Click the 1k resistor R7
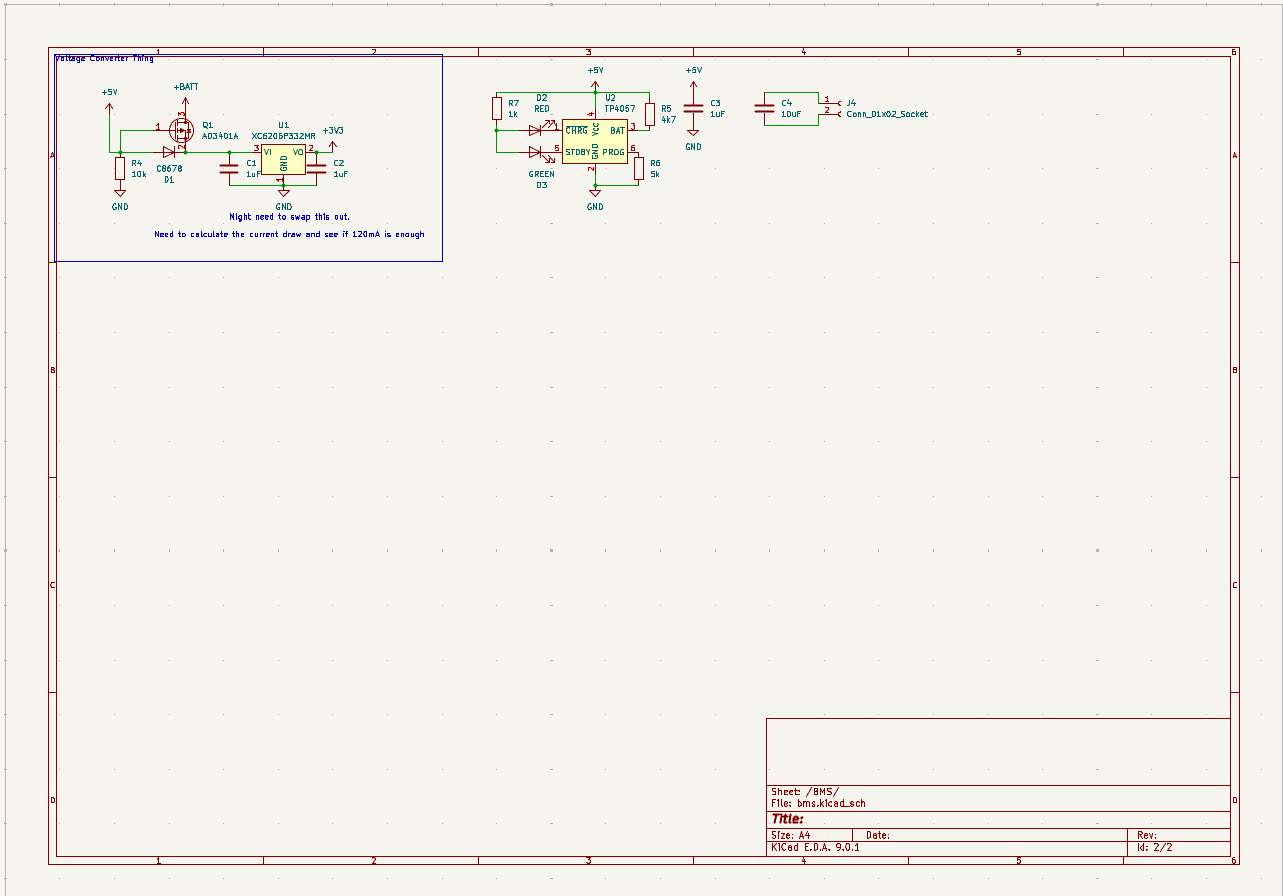The image size is (1283, 896). [496, 110]
